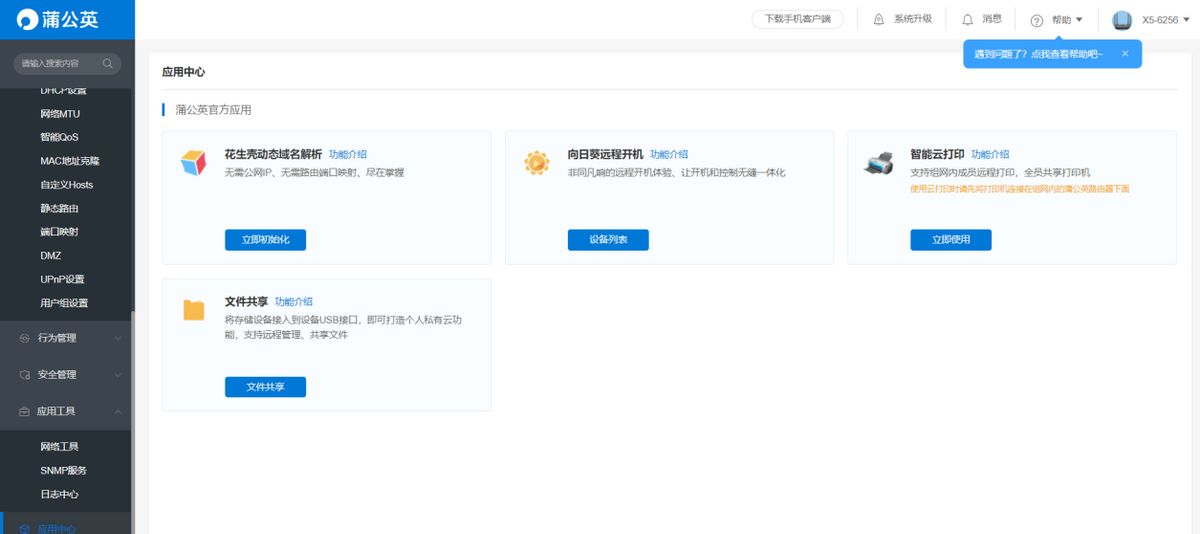This screenshot has height=534, width=1200.
Task: Click the blue 文件共享 button
Action: [265, 387]
